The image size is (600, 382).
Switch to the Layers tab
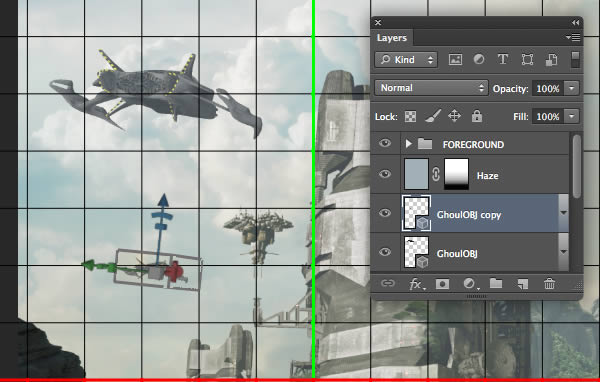click(391, 38)
